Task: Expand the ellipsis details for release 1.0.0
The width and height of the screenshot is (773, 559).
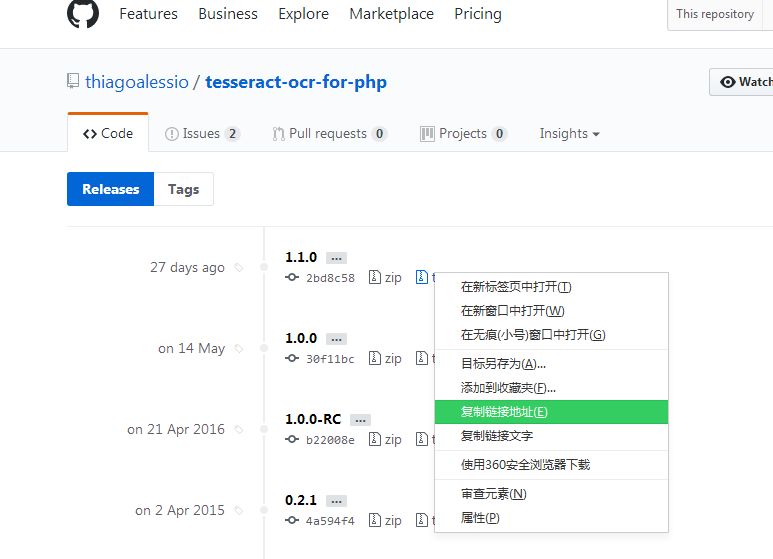Action: [336, 339]
